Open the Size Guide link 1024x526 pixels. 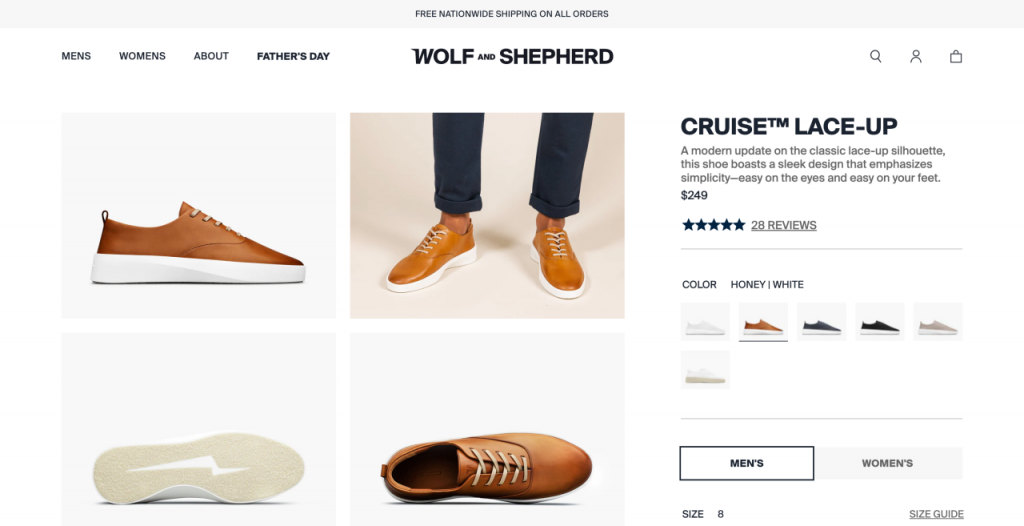coord(936,514)
